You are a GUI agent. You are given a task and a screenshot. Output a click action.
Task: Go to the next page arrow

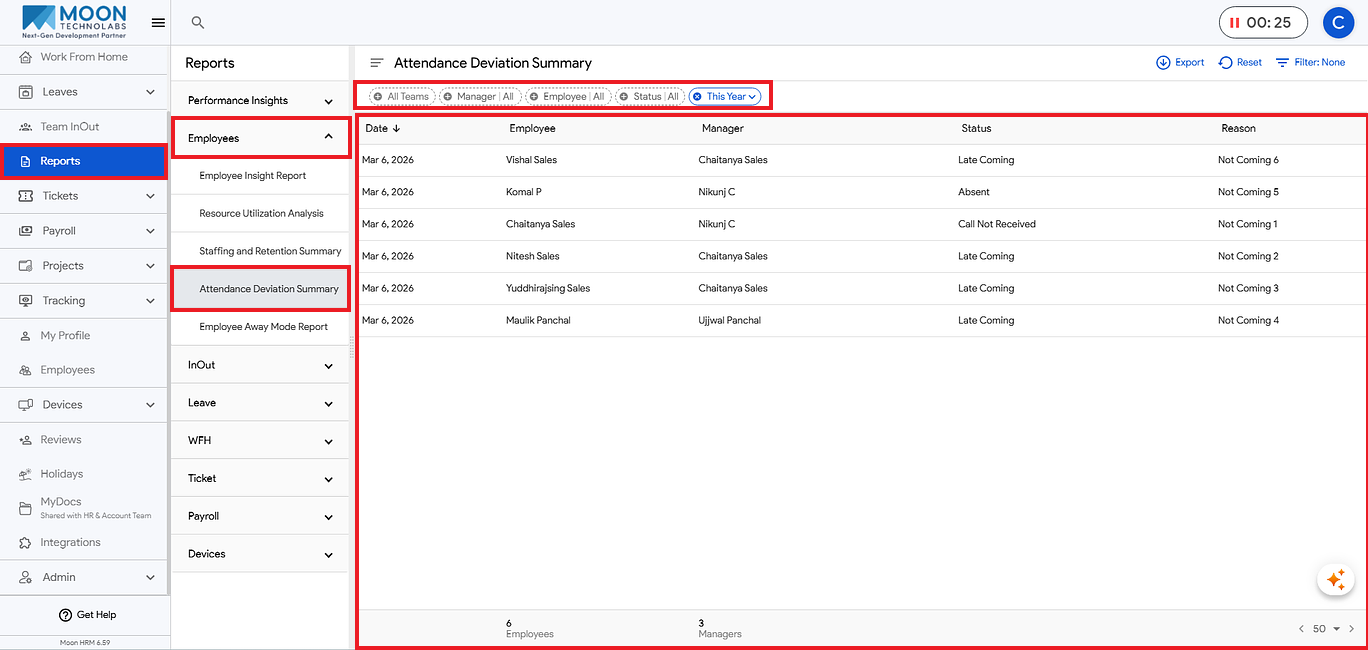1352,629
